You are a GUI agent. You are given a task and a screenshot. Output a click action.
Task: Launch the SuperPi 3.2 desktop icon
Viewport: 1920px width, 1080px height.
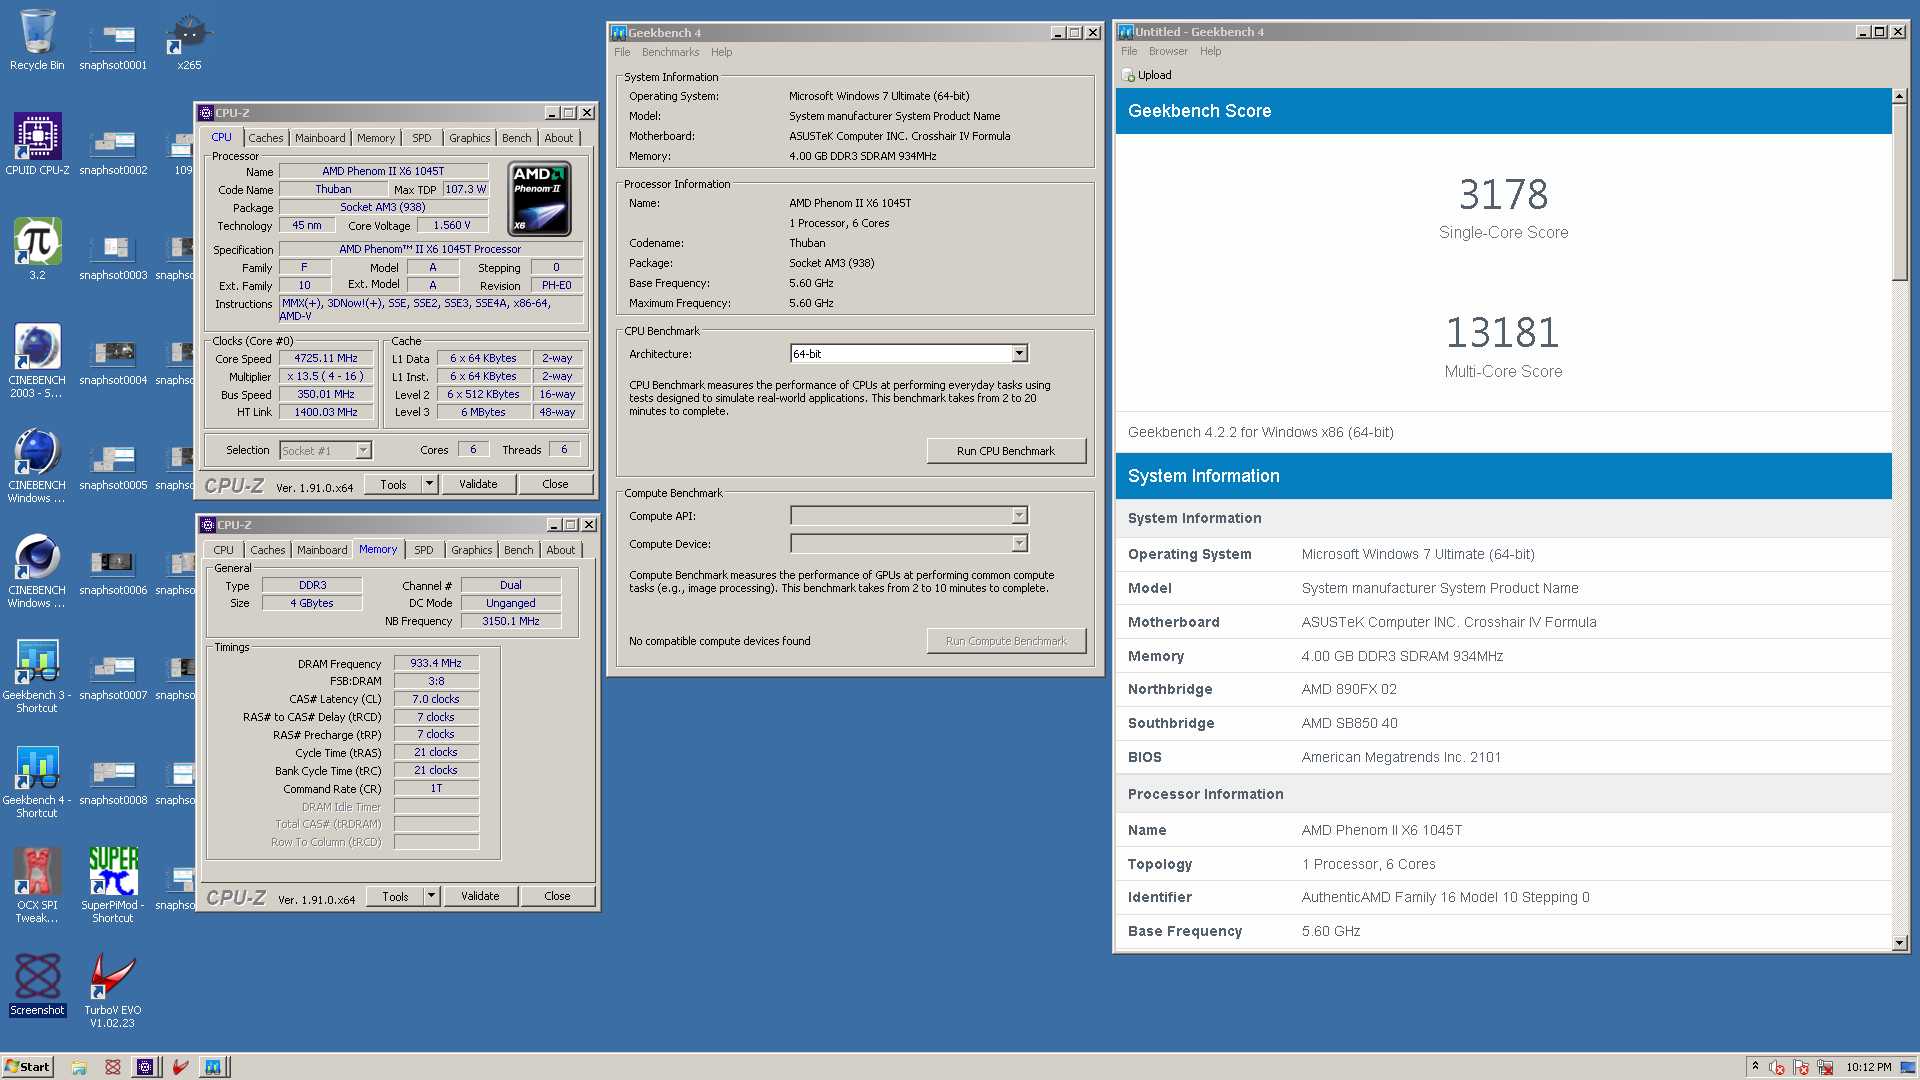37,248
